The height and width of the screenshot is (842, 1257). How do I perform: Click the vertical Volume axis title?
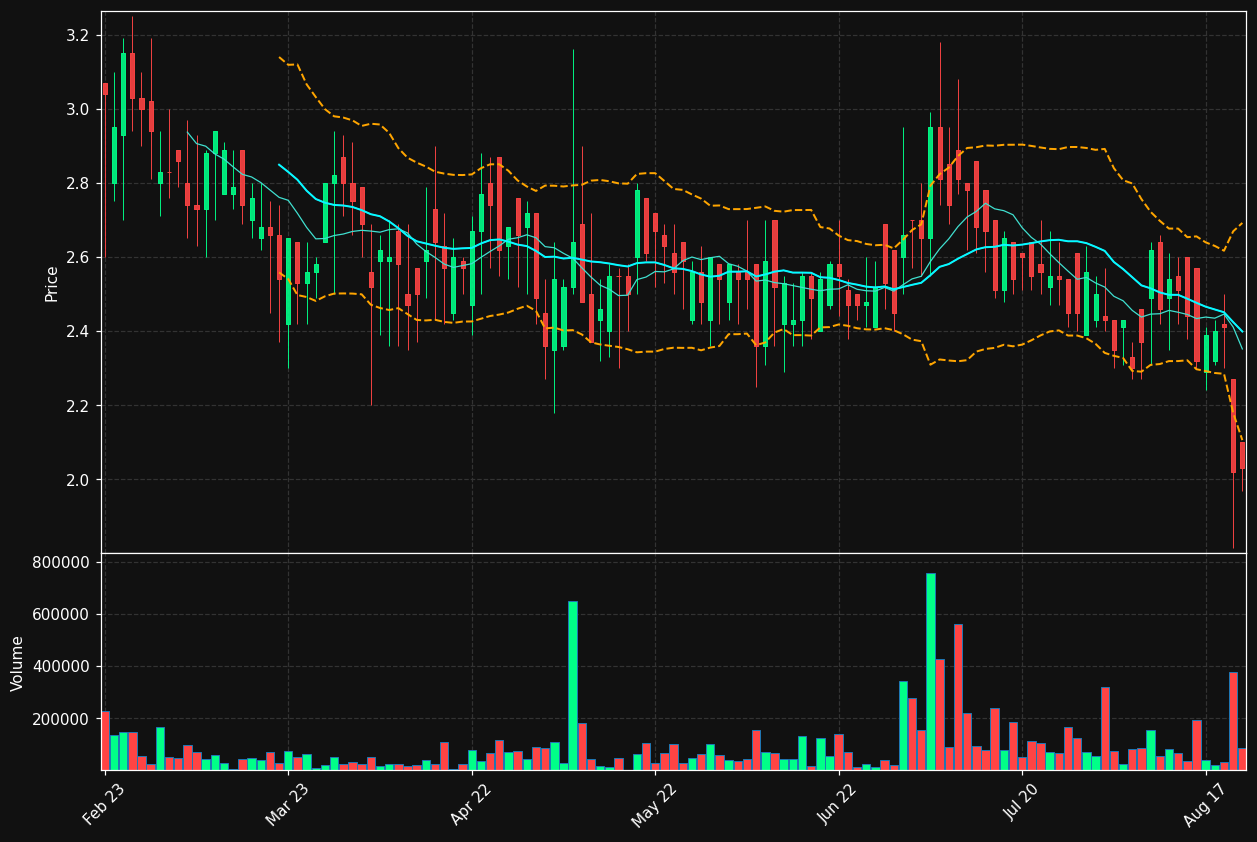(18, 663)
